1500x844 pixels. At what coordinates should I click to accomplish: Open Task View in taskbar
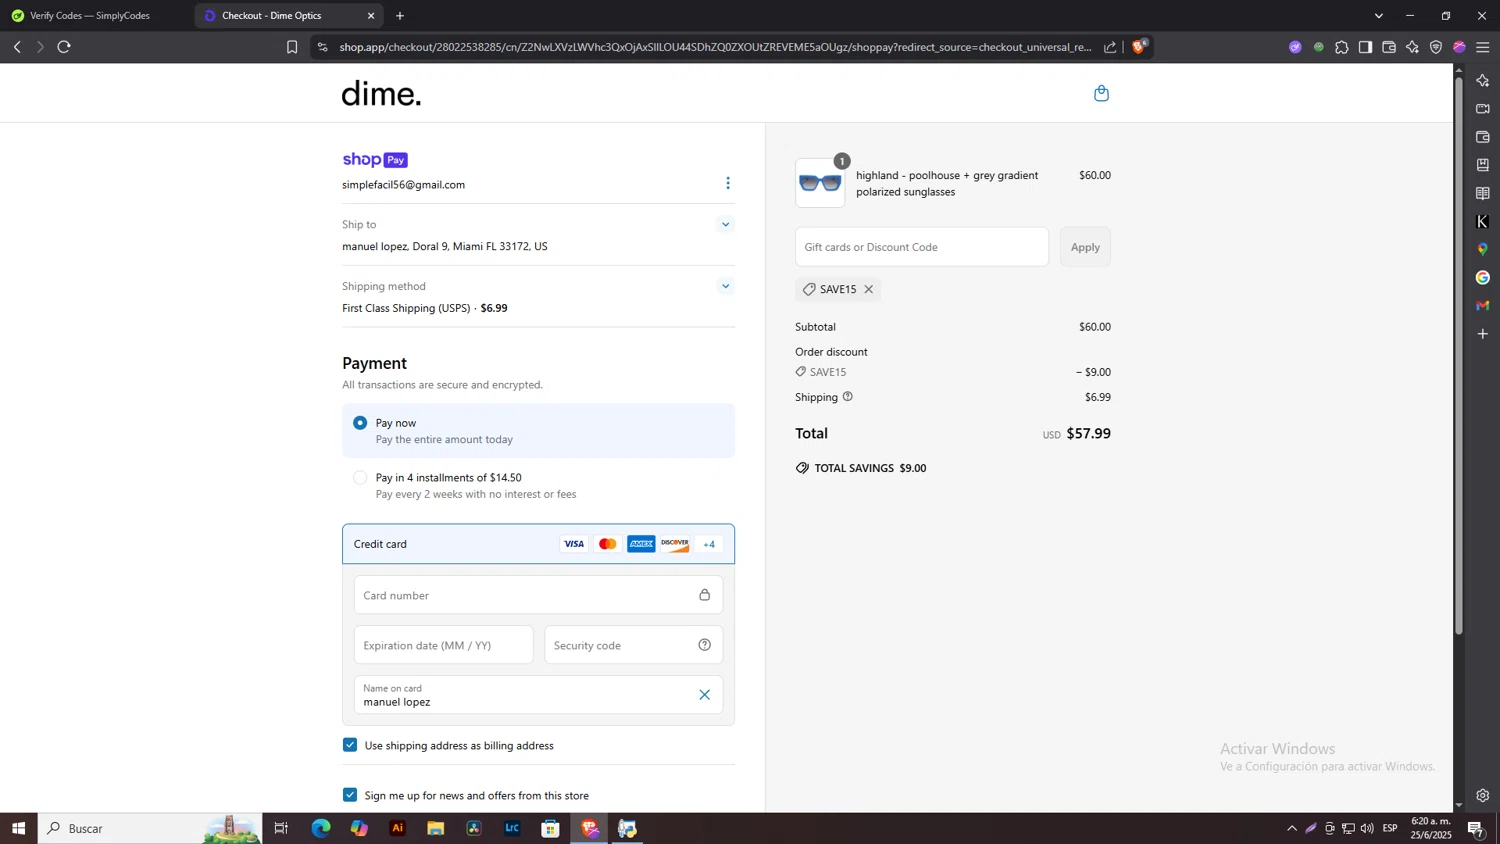click(281, 828)
